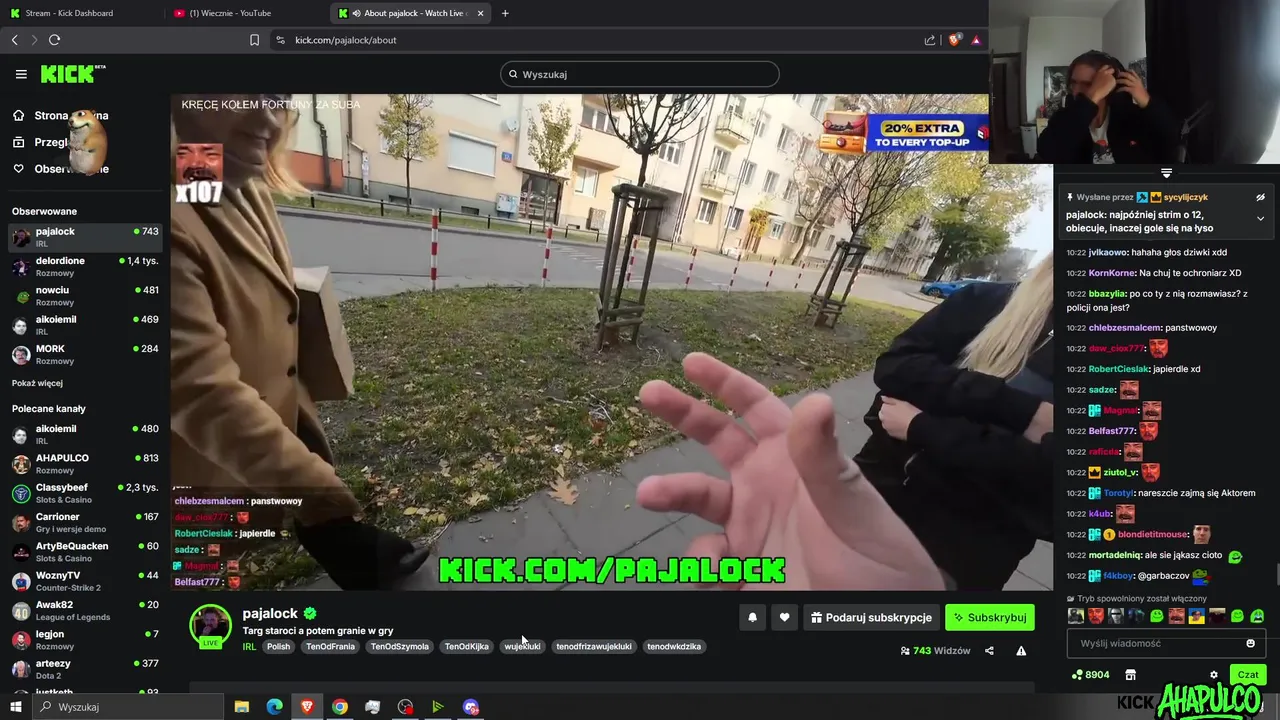Switch to Wiecznie - YouTube tab
Image resolution: width=1280 pixels, height=720 pixels.
coord(245,13)
